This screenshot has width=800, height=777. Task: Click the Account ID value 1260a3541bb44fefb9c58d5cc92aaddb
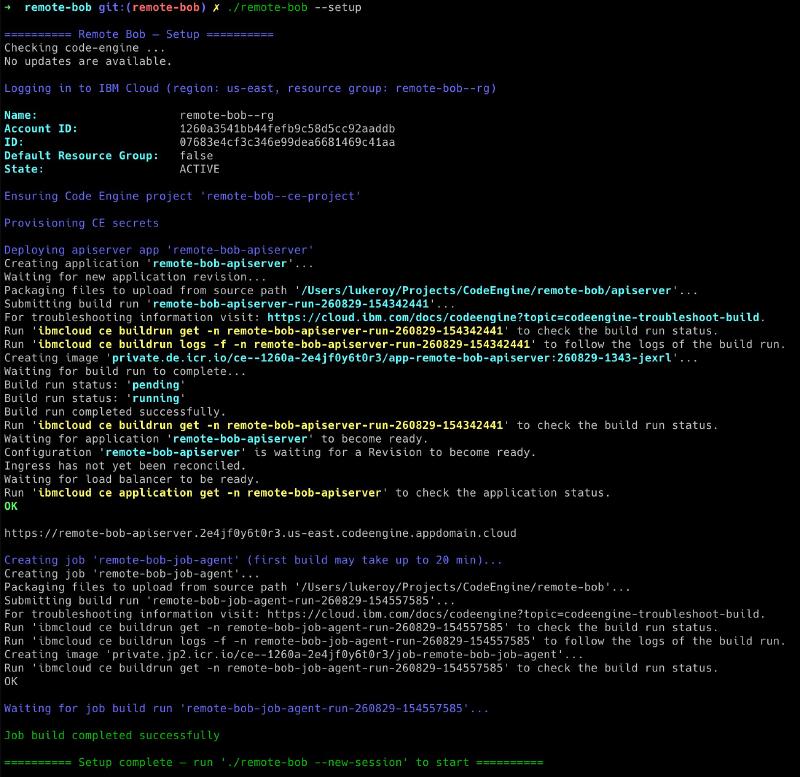[x=287, y=129]
